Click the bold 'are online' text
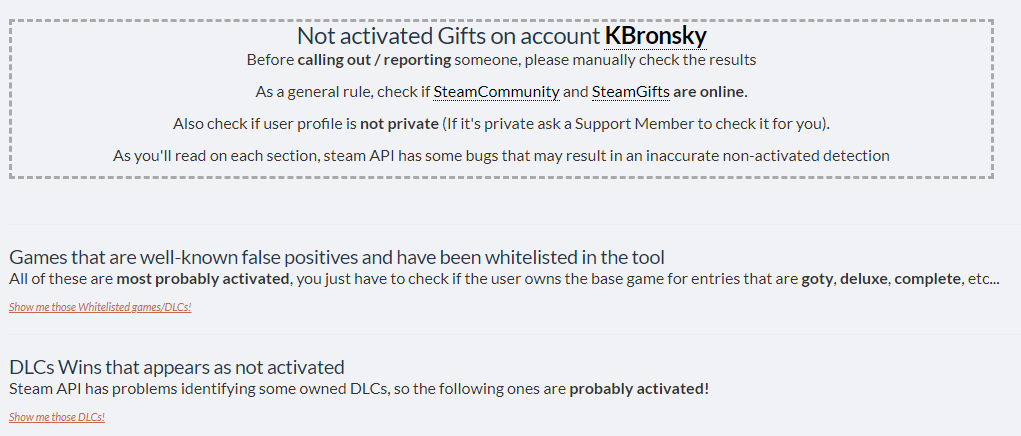Image resolution: width=1021 pixels, height=436 pixels. tap(710, 92)
